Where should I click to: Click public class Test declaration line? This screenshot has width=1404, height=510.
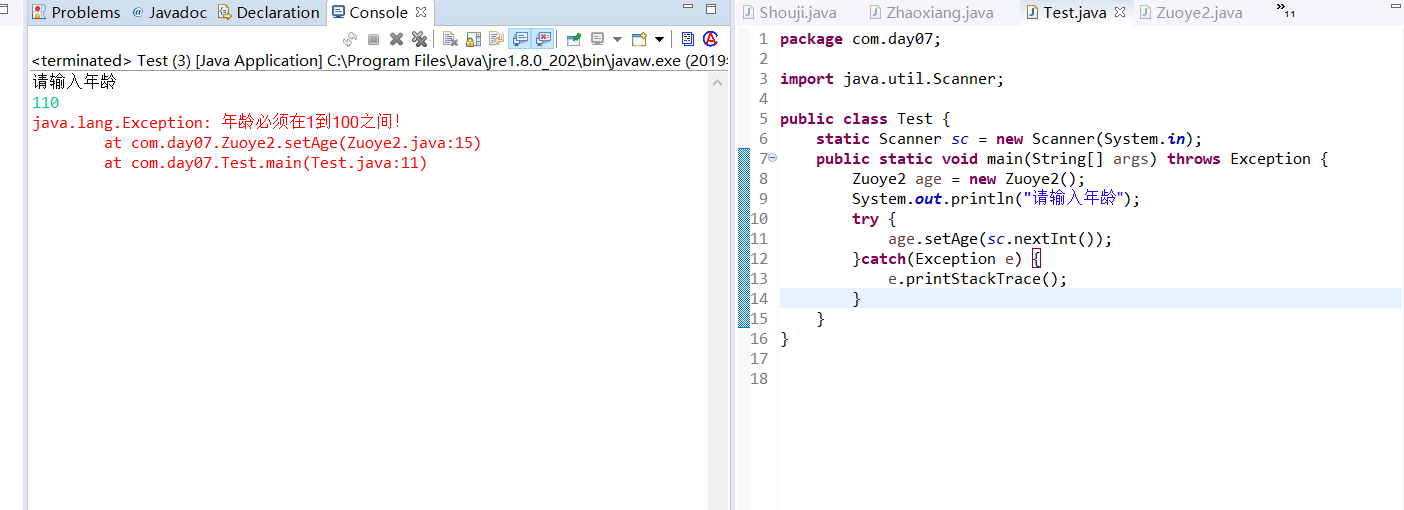(865, 119)
